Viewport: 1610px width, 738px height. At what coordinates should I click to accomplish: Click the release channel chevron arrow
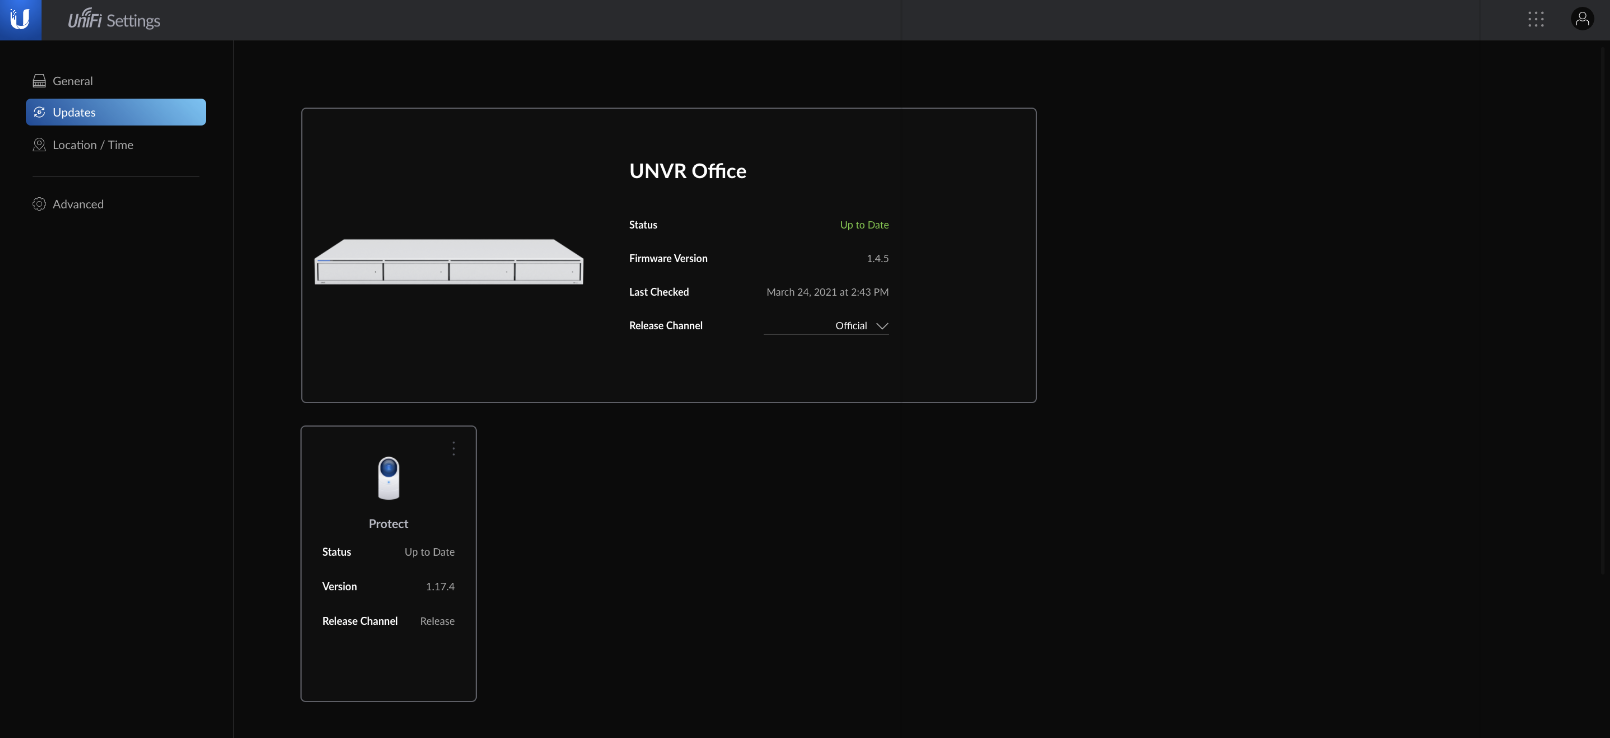882,326
